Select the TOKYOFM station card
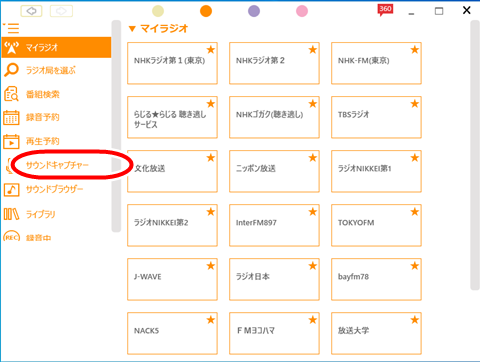 (376, 225)
